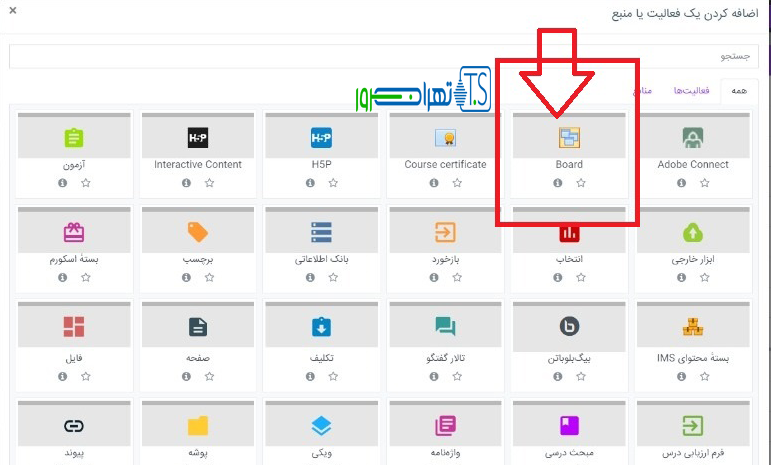771x465 pixels.
Task: Choose the بیگ‌بلوباتن (BigBlueButton) icon
Action: pos(569,327)
